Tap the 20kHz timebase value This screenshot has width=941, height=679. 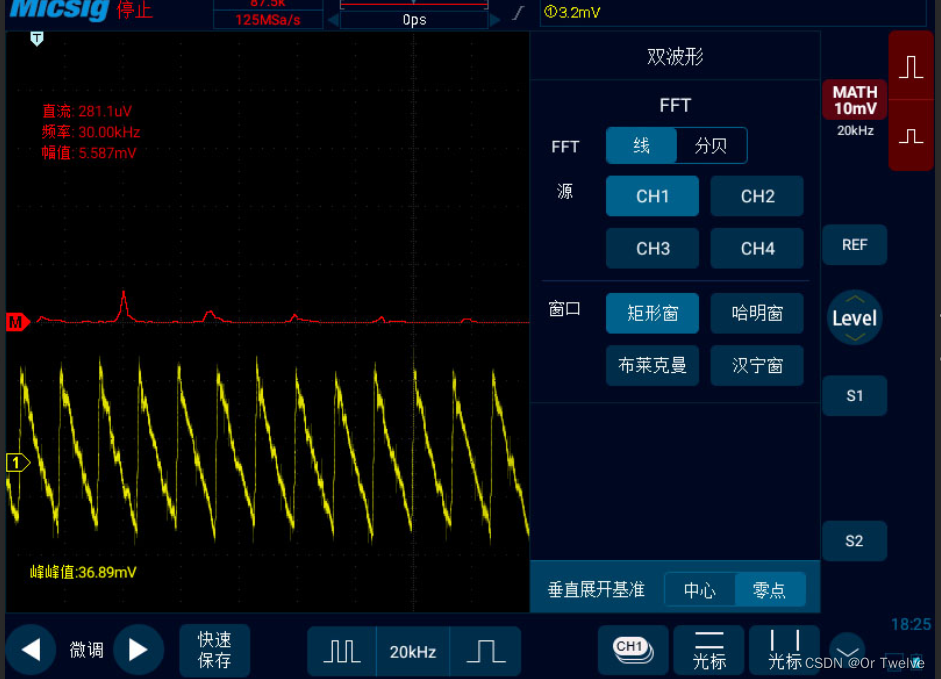(413, 651)
